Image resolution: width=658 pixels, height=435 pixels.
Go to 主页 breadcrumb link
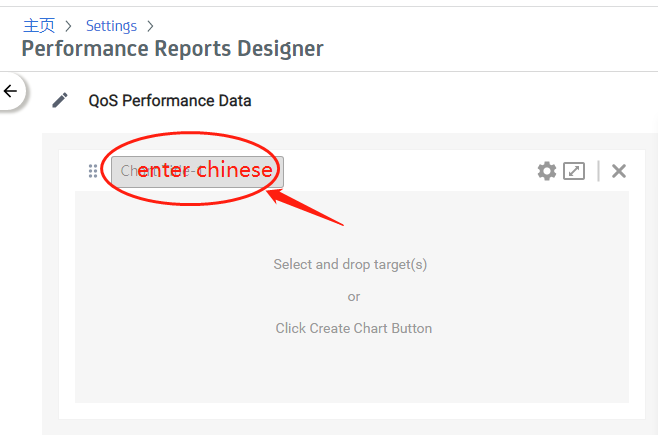[39, 26]
